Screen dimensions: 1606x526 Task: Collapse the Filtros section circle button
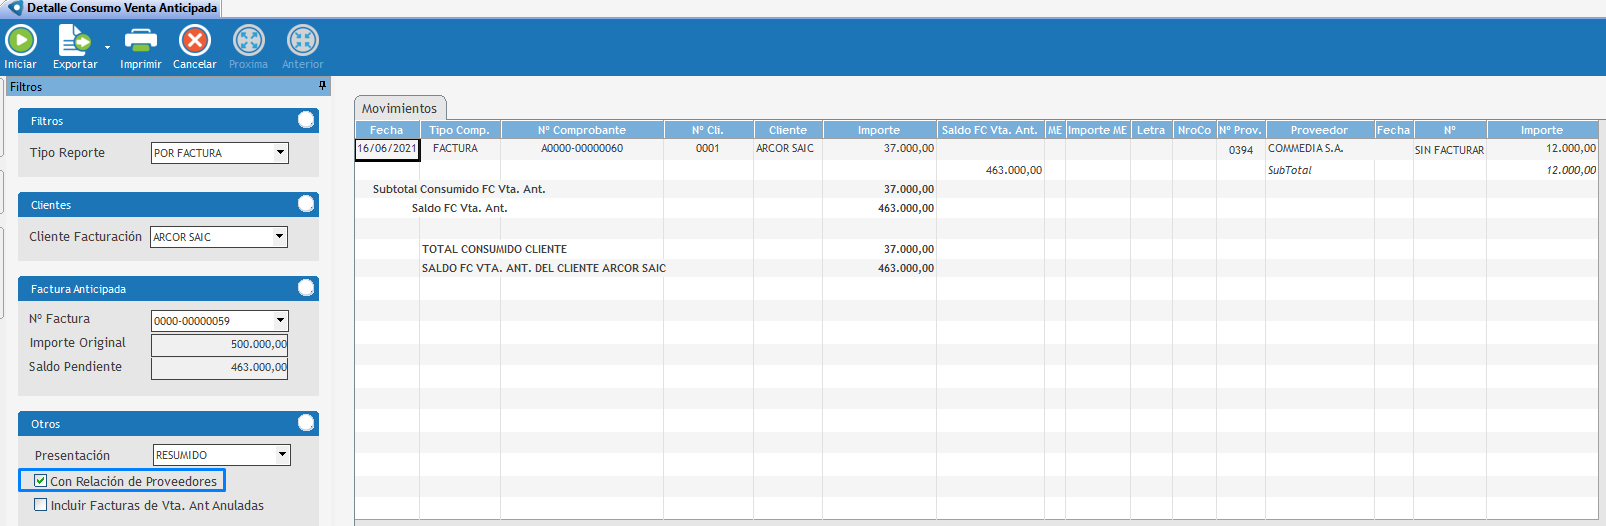pos(306,120)
